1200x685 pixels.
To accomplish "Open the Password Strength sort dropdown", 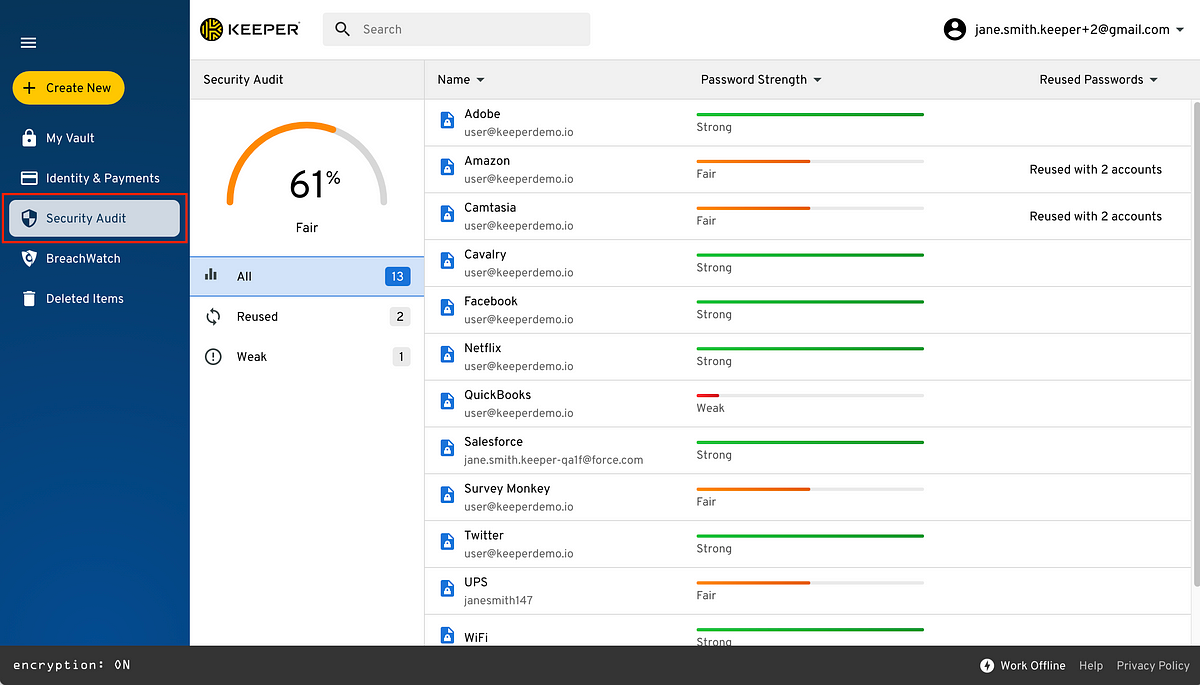I will pyautogui.click(x=817, y=79).
